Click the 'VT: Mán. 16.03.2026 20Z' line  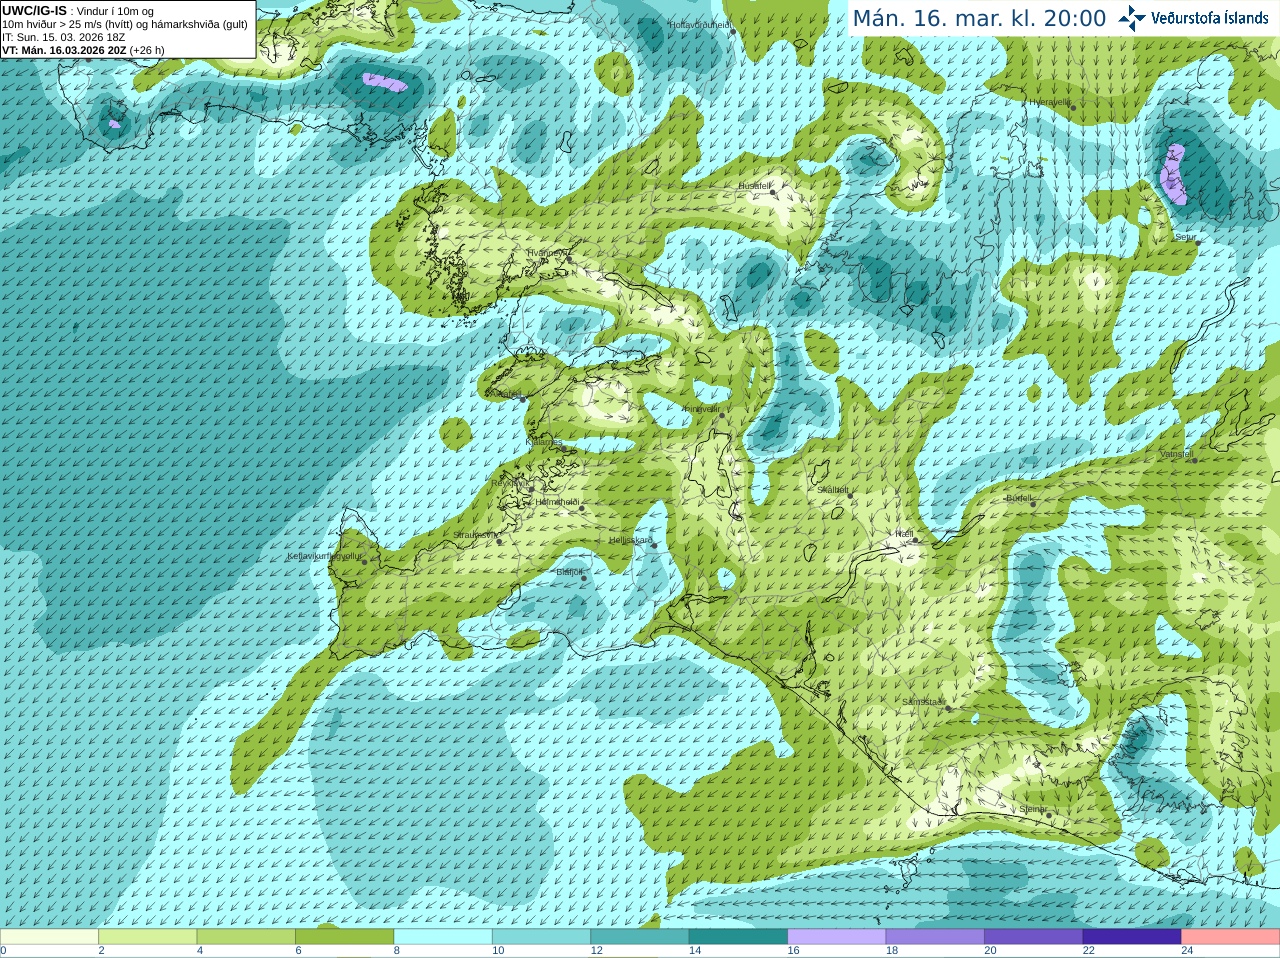tap(64, 50)
